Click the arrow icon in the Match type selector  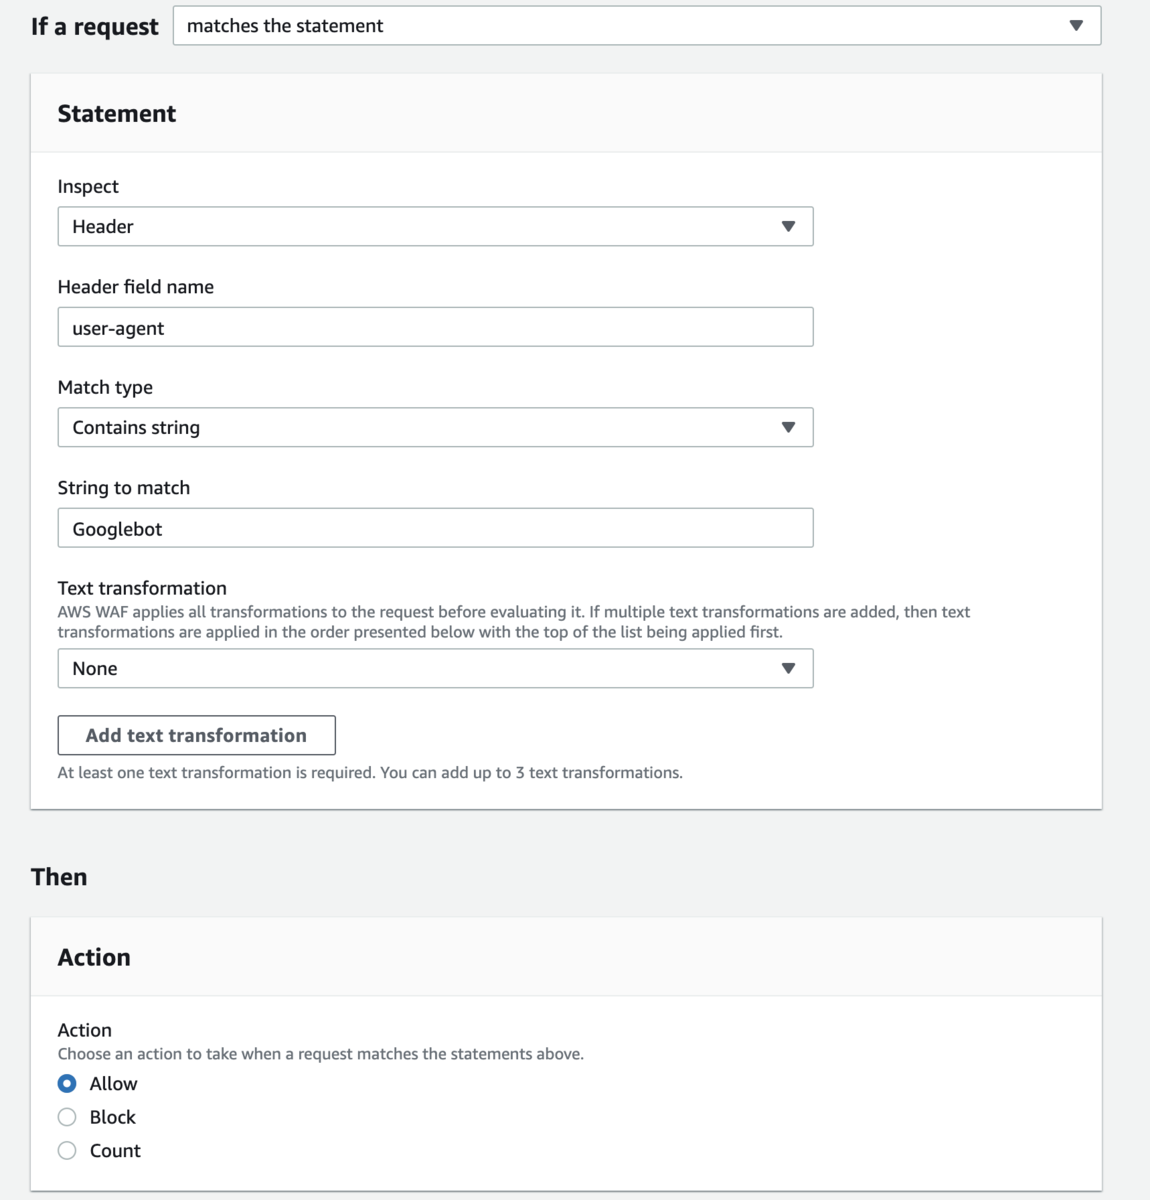(x=788, y=428)
